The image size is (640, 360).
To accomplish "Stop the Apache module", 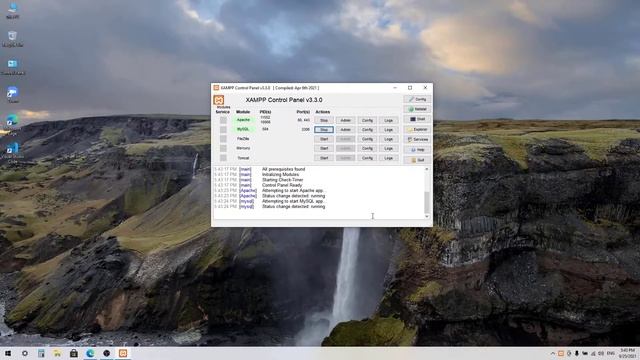I will pyautogui.click(x=324, y=120).
